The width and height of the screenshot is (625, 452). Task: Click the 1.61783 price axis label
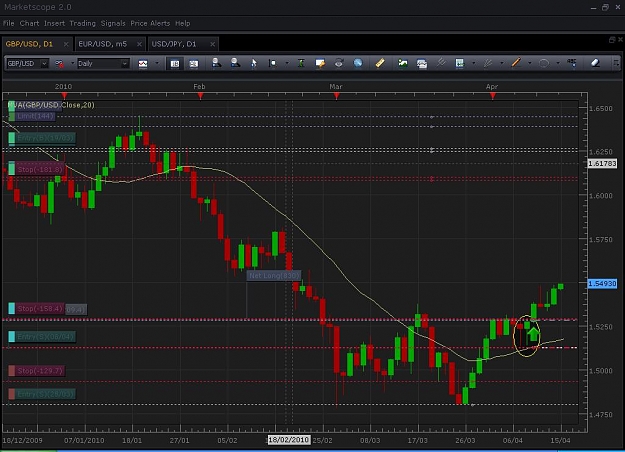tap(602, 163)
